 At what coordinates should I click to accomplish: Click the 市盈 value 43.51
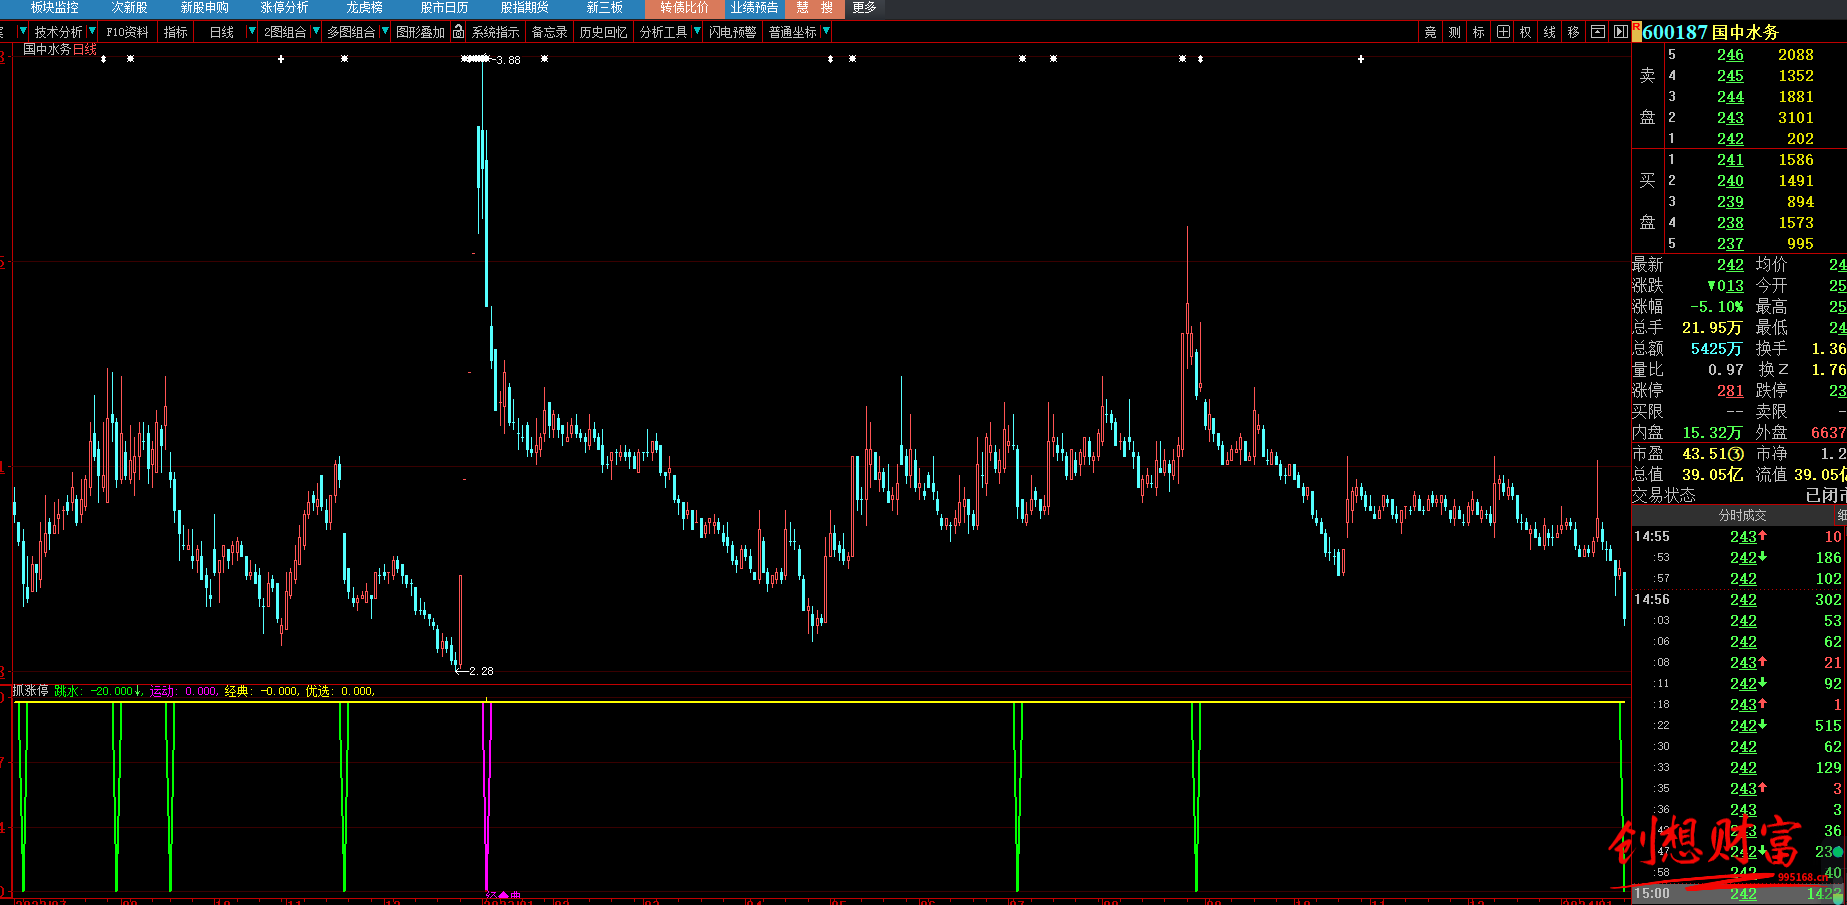point(1713,454)
